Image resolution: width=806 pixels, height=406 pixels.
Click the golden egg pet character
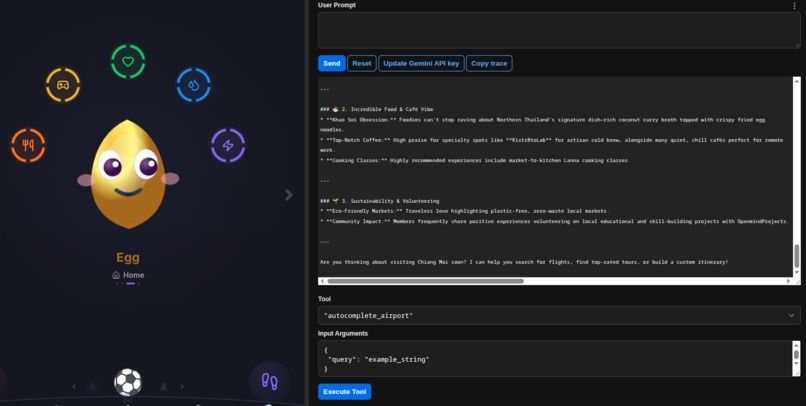pos(129,174)
